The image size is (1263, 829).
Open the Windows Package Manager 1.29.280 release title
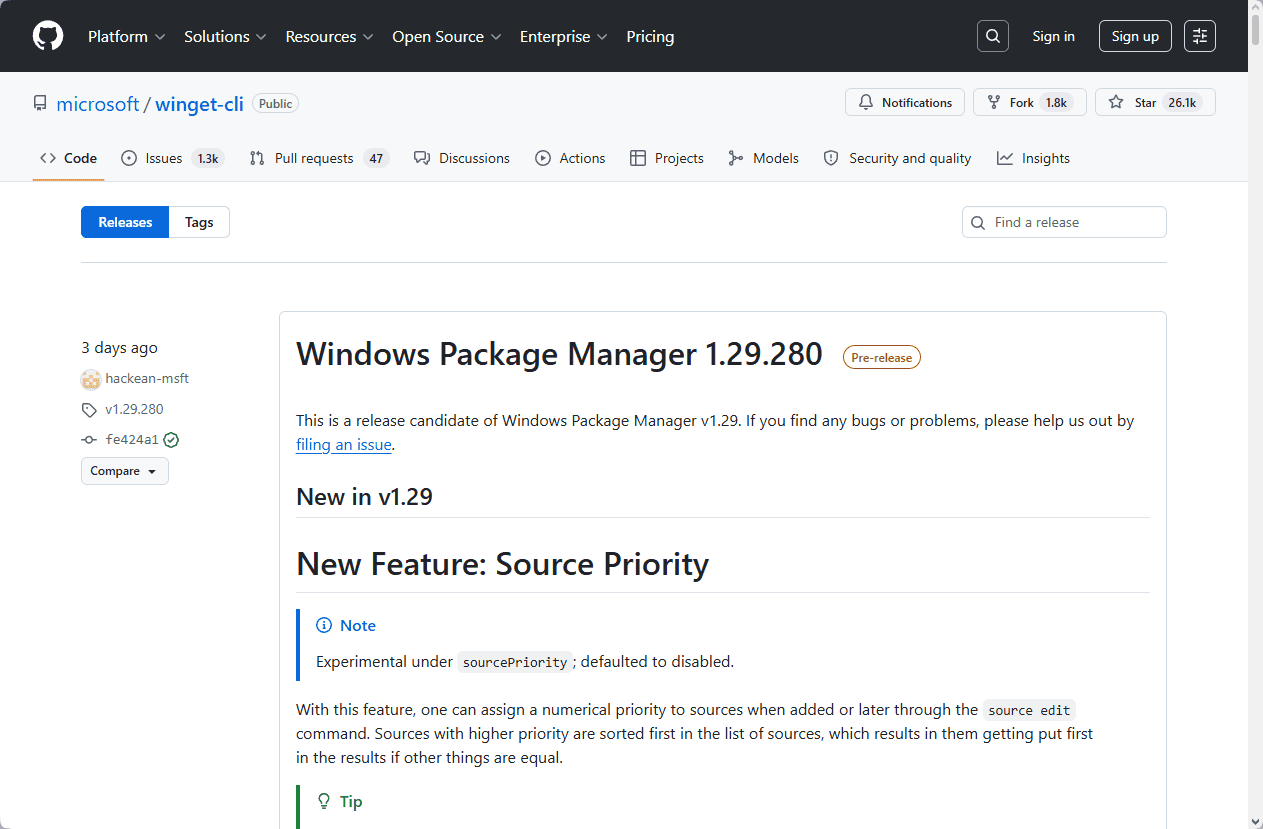(559, 354)
